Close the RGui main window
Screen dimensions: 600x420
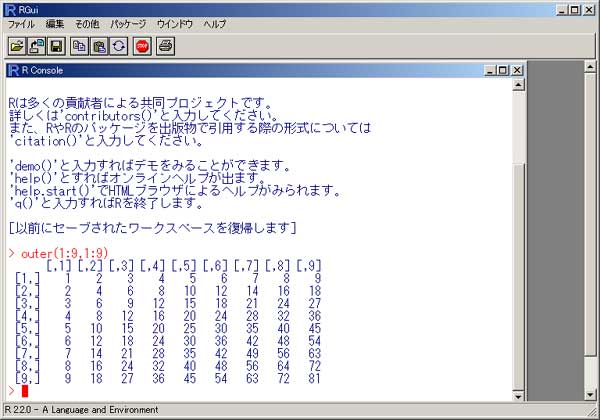[589, 10]
